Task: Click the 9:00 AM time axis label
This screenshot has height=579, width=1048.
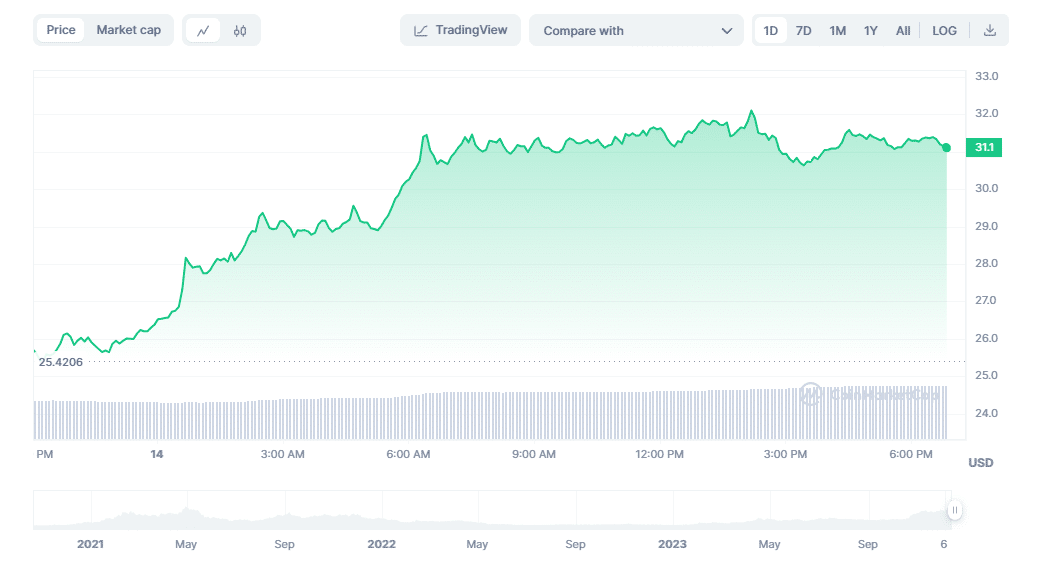Action: point(533,454)
